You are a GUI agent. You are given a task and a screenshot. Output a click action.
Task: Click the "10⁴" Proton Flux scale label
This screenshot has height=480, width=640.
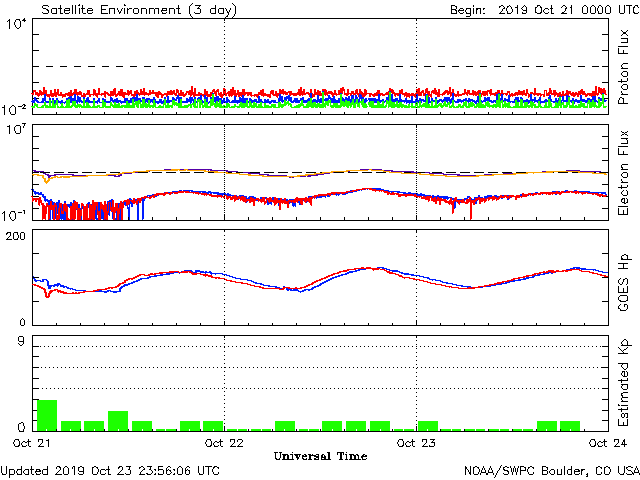16,24
